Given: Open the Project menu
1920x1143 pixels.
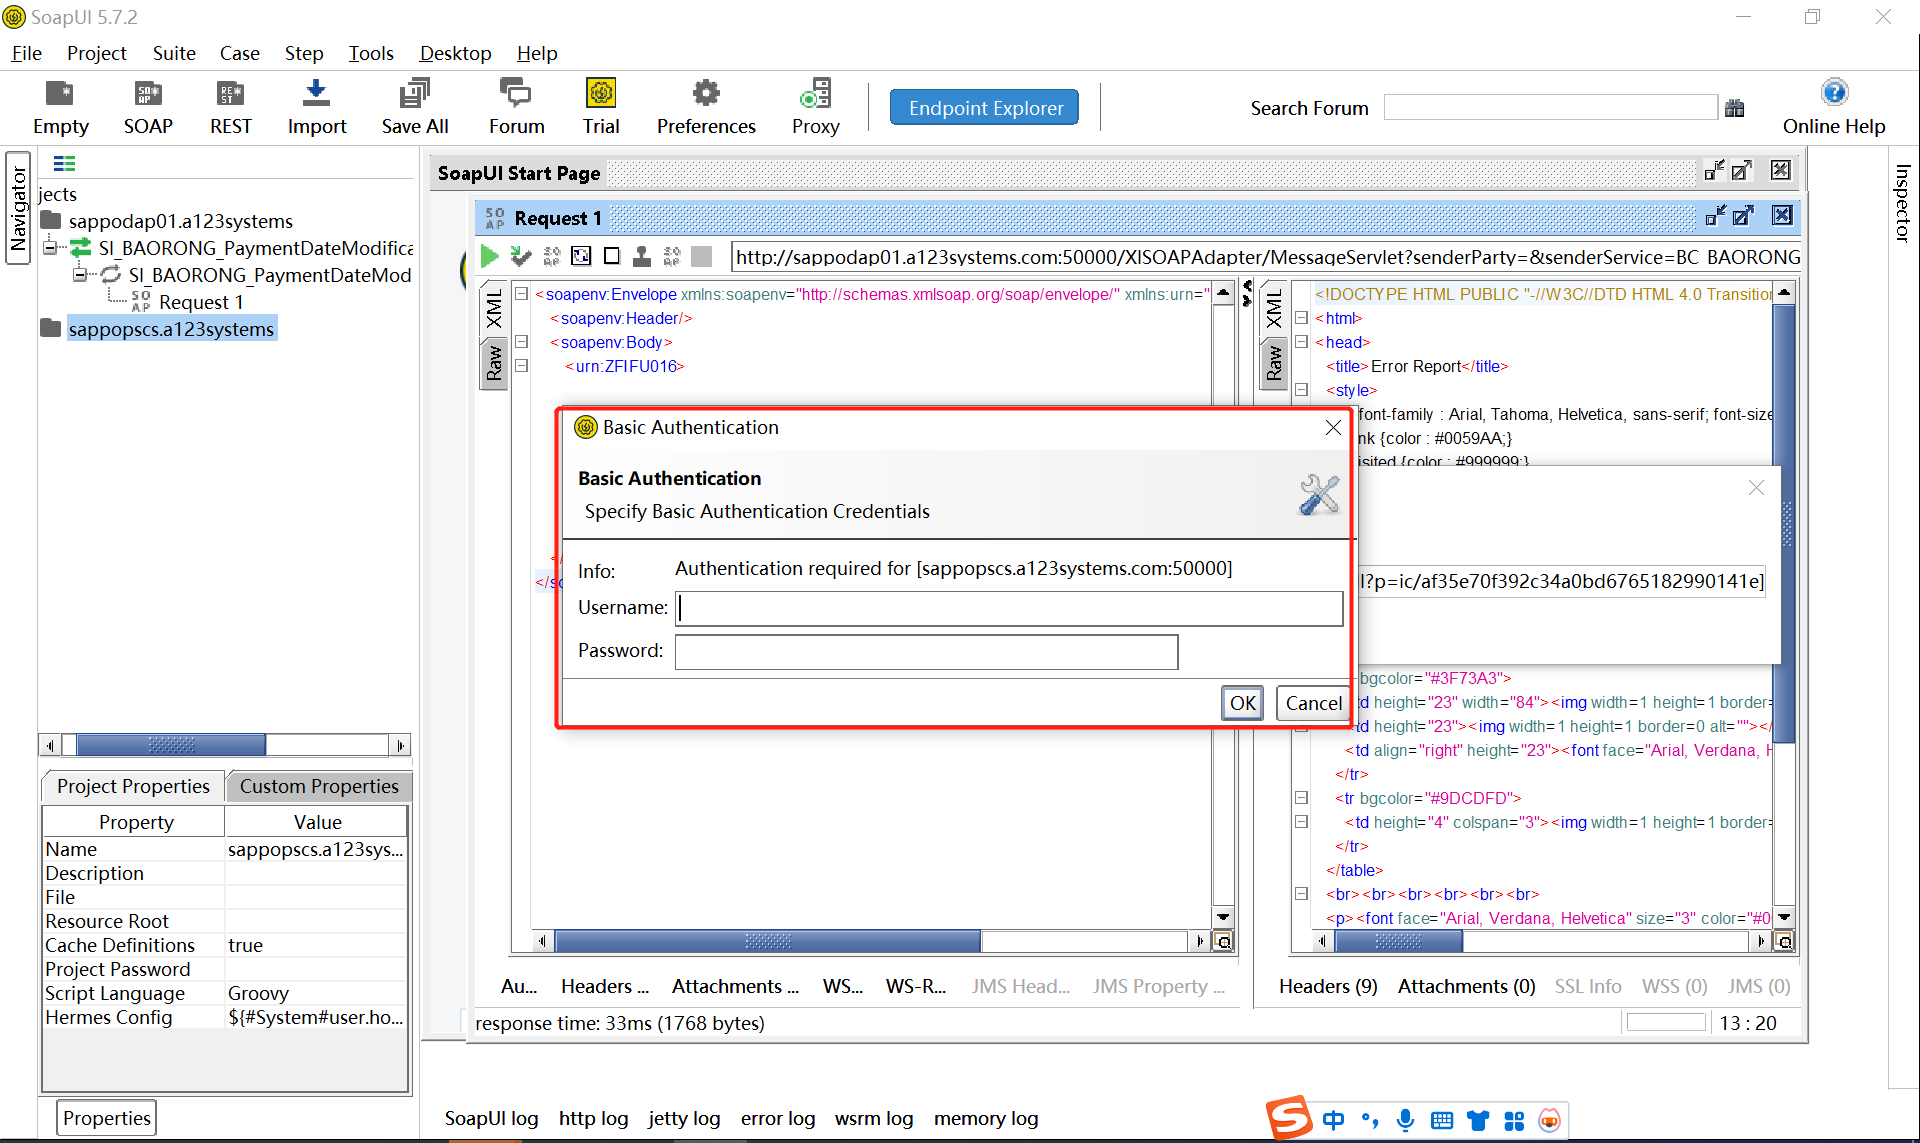Looking at the screenshot, I should [x=96, y=53].
